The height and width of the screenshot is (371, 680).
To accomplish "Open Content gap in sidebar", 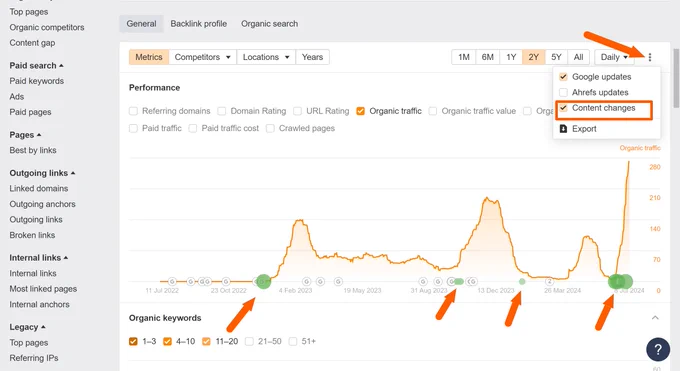I will [32, 43].
